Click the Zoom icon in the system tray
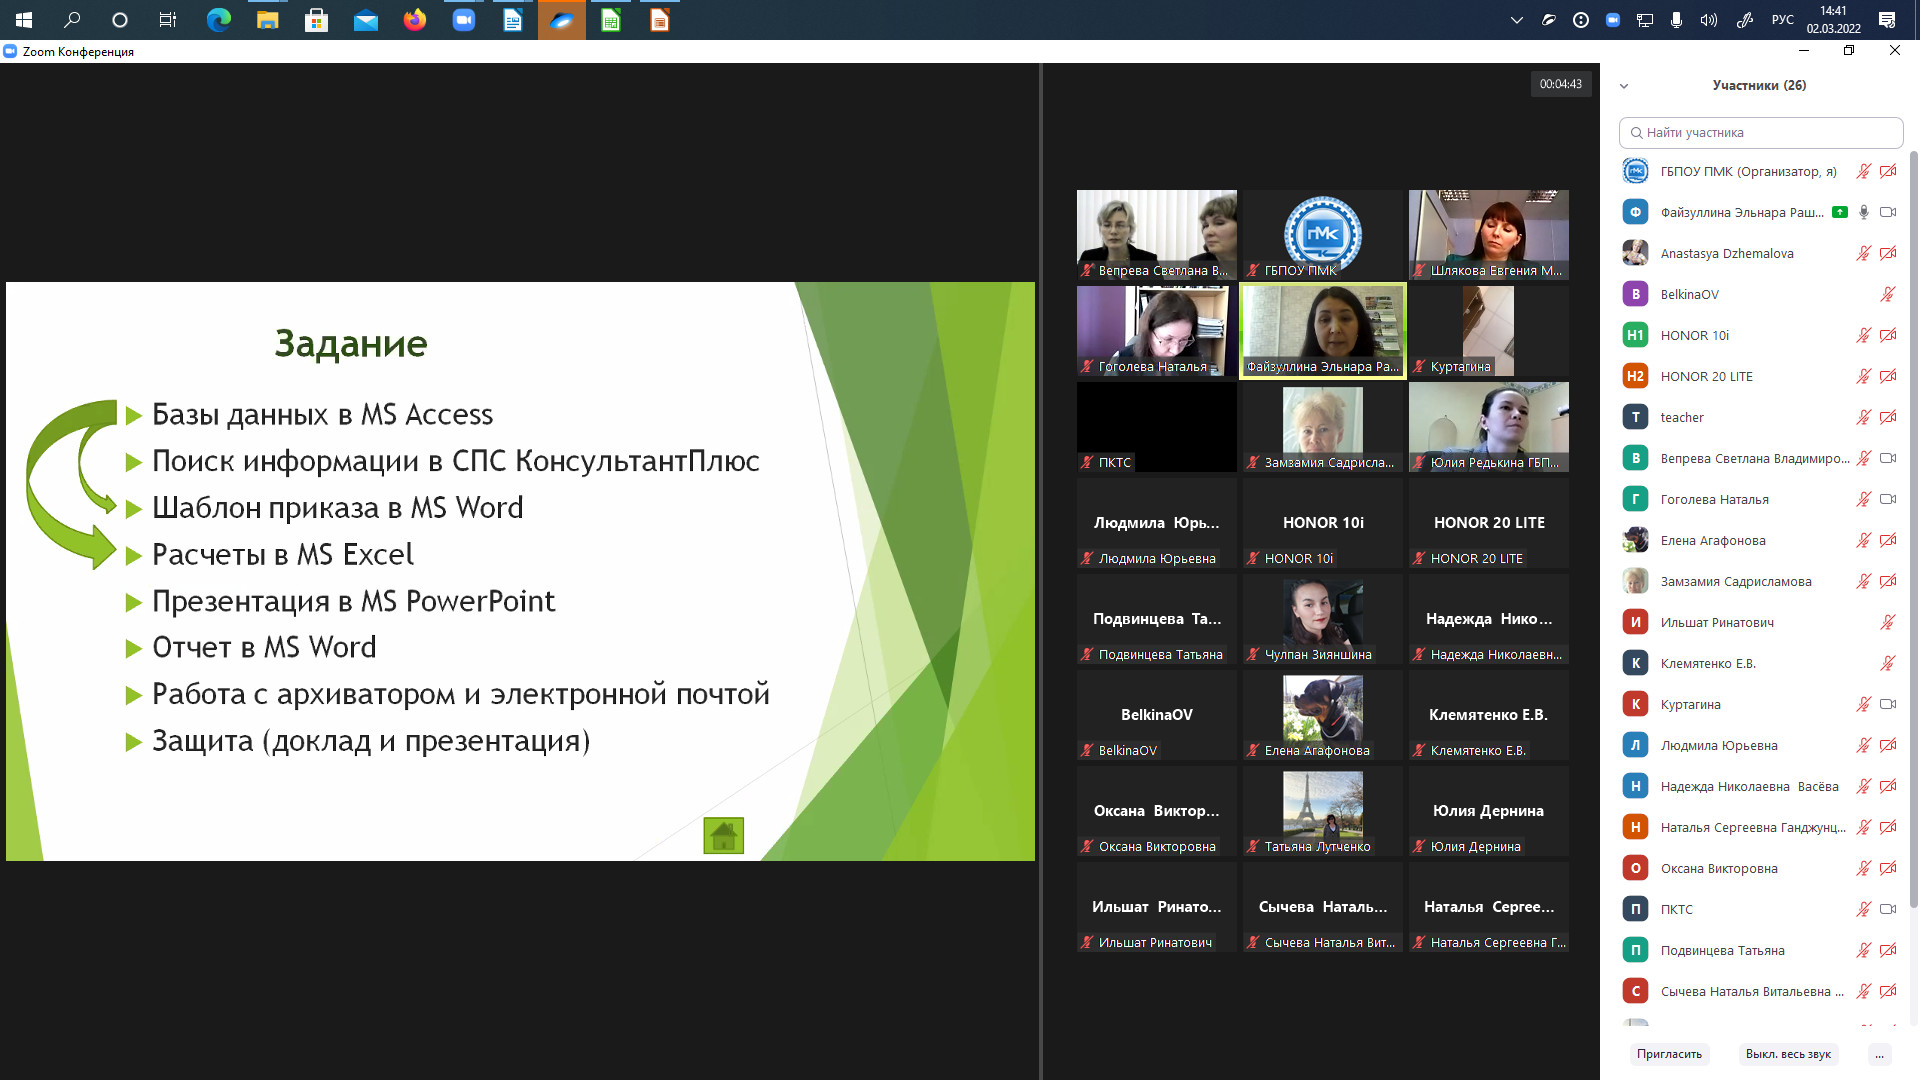Screen dimensions: 1920x1080 click(1612, 20)
